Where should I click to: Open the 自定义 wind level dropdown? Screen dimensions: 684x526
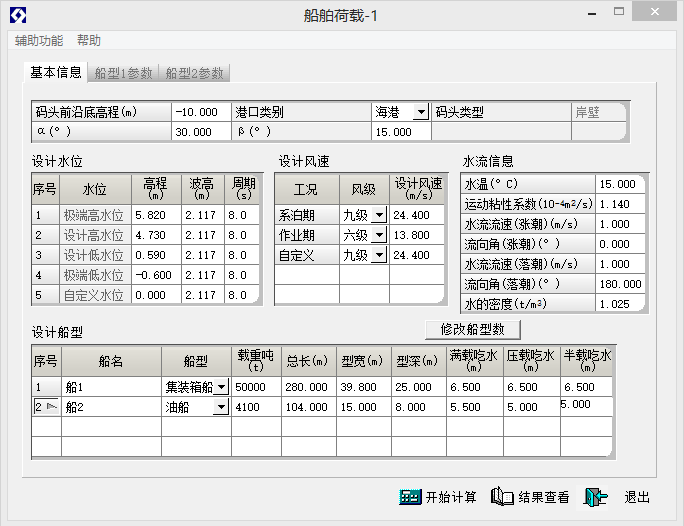point(379,255)
